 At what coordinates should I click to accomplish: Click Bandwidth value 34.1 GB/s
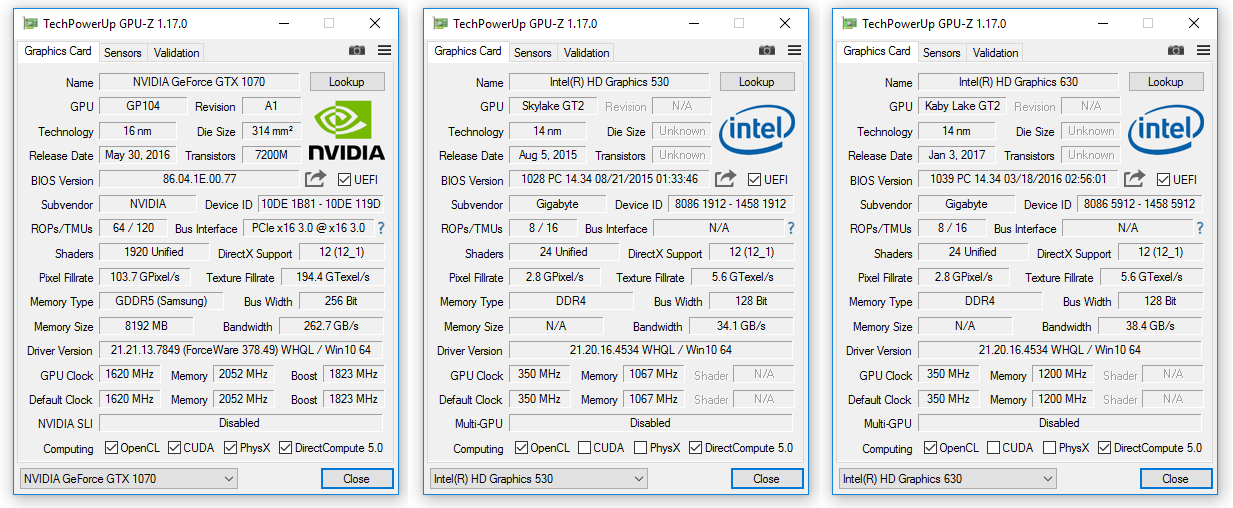(x=741, y=326)
